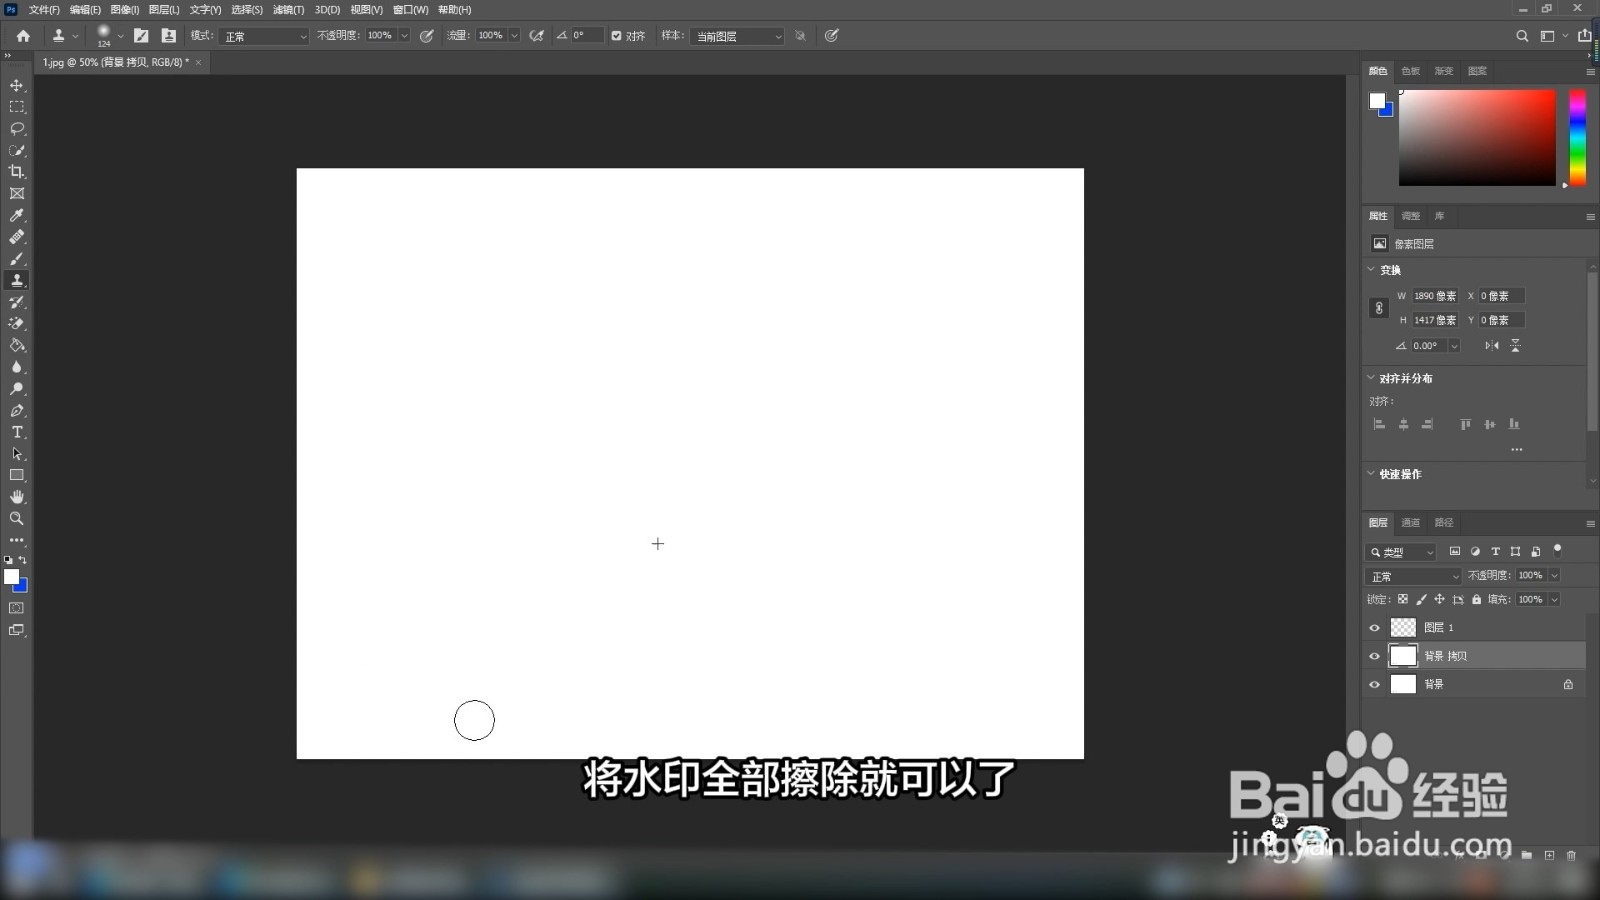Open the 滤镜 menu
1600x900 pixels.
[x=285, y=9]
